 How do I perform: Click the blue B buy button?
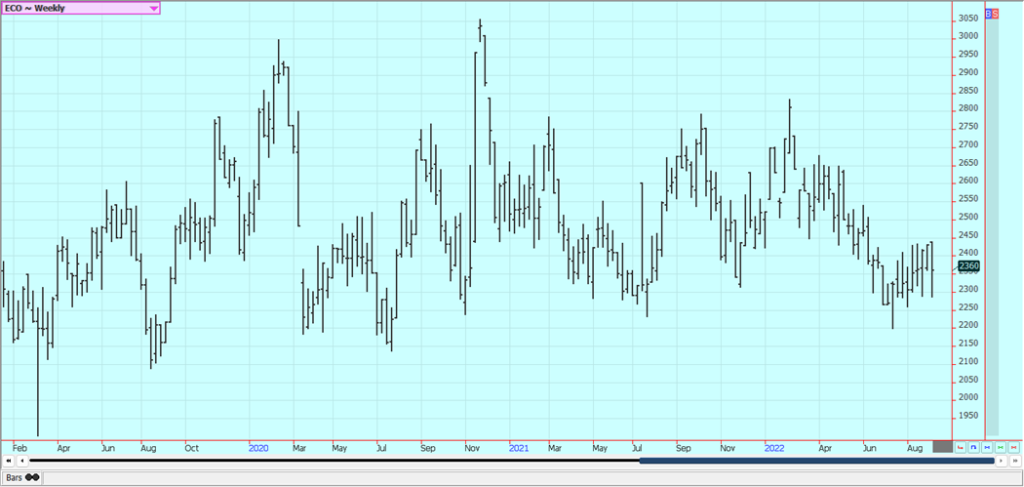coord(988,13)
